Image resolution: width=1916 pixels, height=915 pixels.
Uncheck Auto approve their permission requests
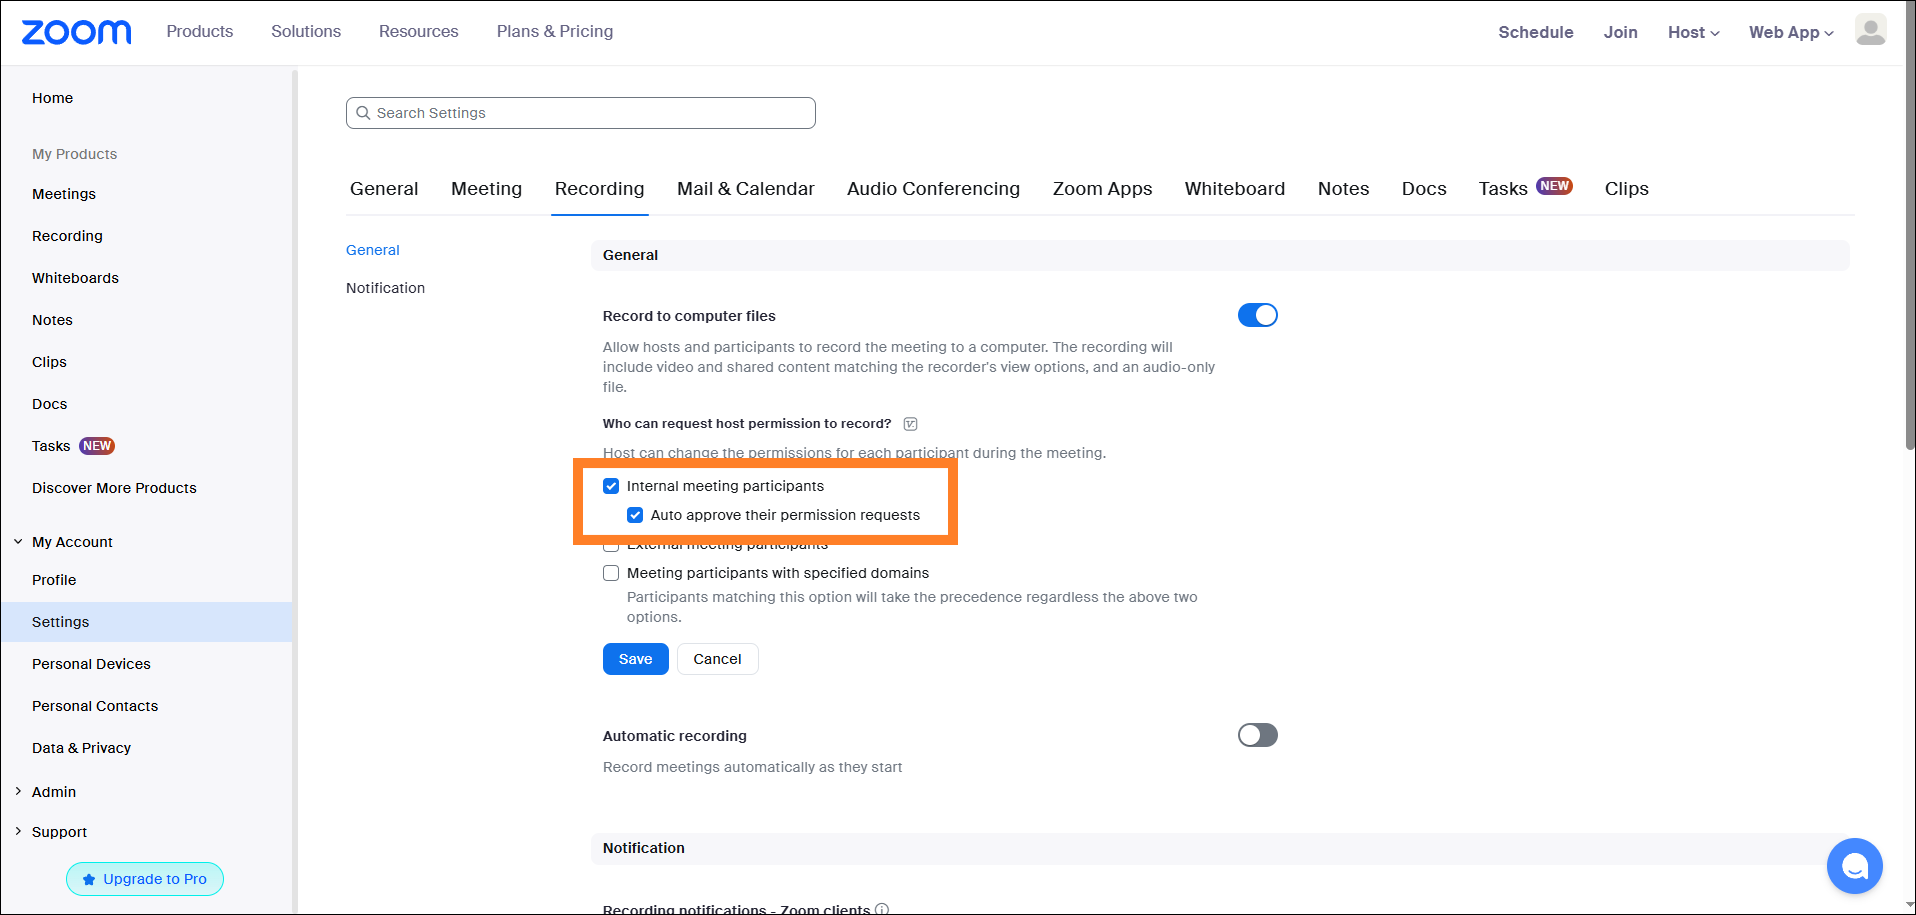coord(635,515)
